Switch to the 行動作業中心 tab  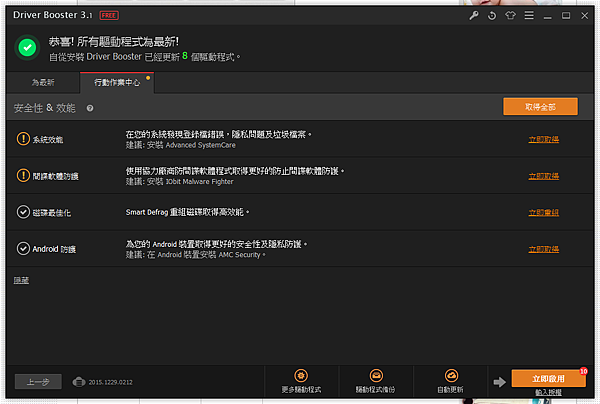117,83
